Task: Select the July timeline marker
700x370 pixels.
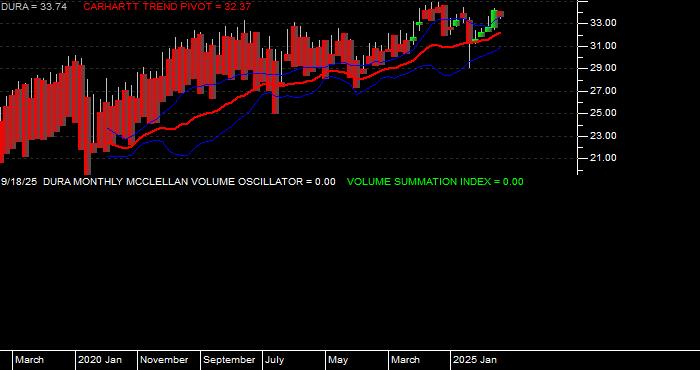Action: [274, 360]
